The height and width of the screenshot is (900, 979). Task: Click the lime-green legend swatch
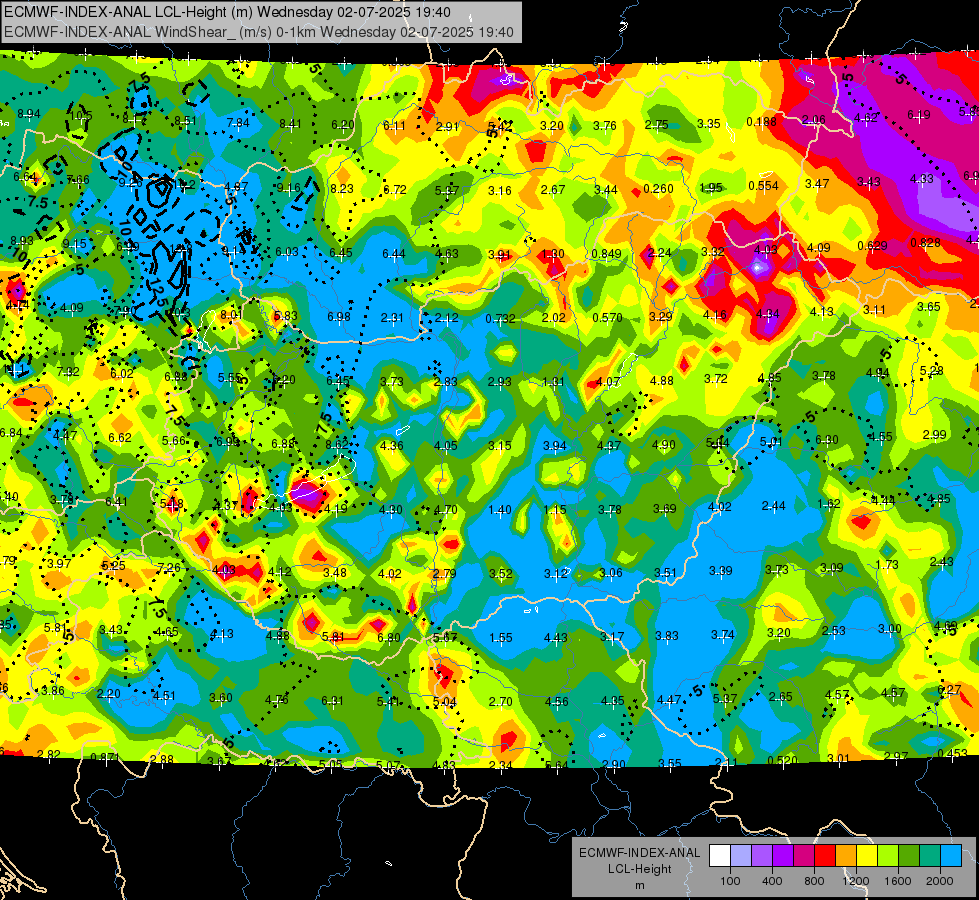pos(888,856)
